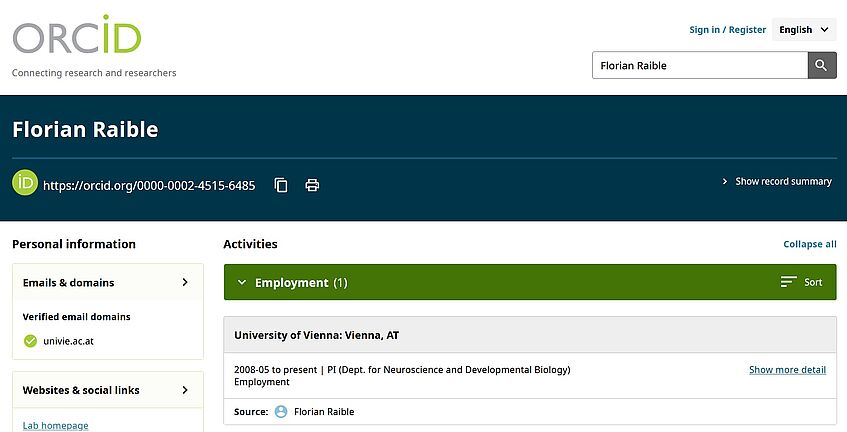This screenshot has height=432, width=847.
Task: Expand Websites & social links panel
Action: 185,390
